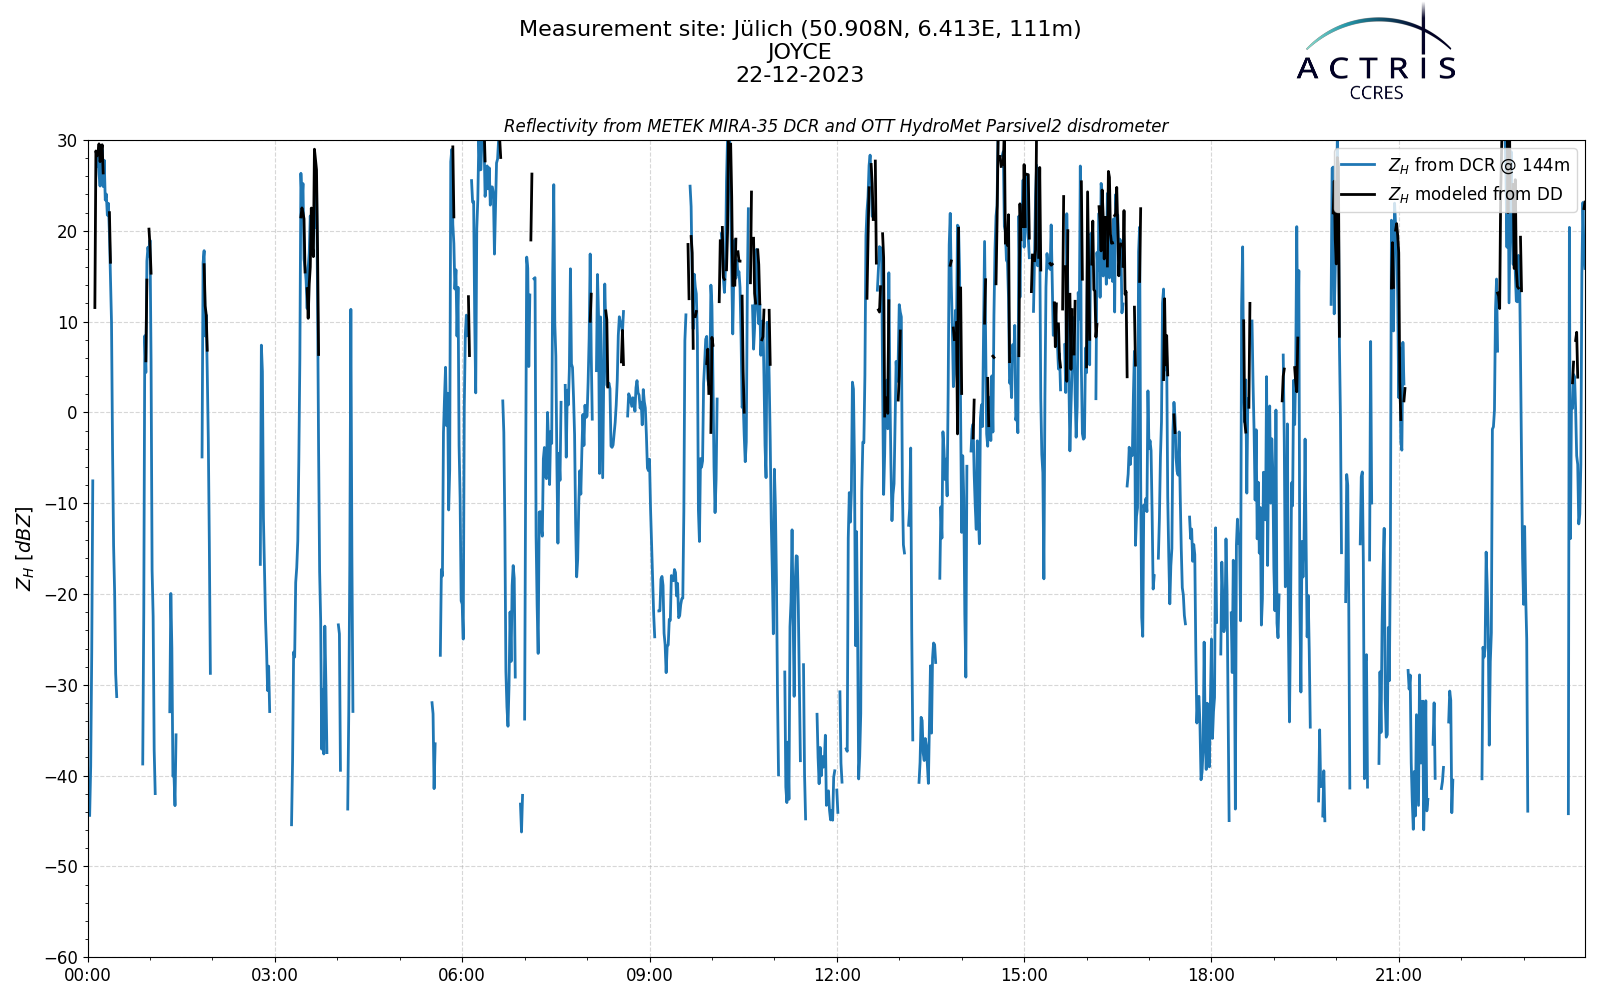Click the 00:00 x-axis tick label

point(88,975)
